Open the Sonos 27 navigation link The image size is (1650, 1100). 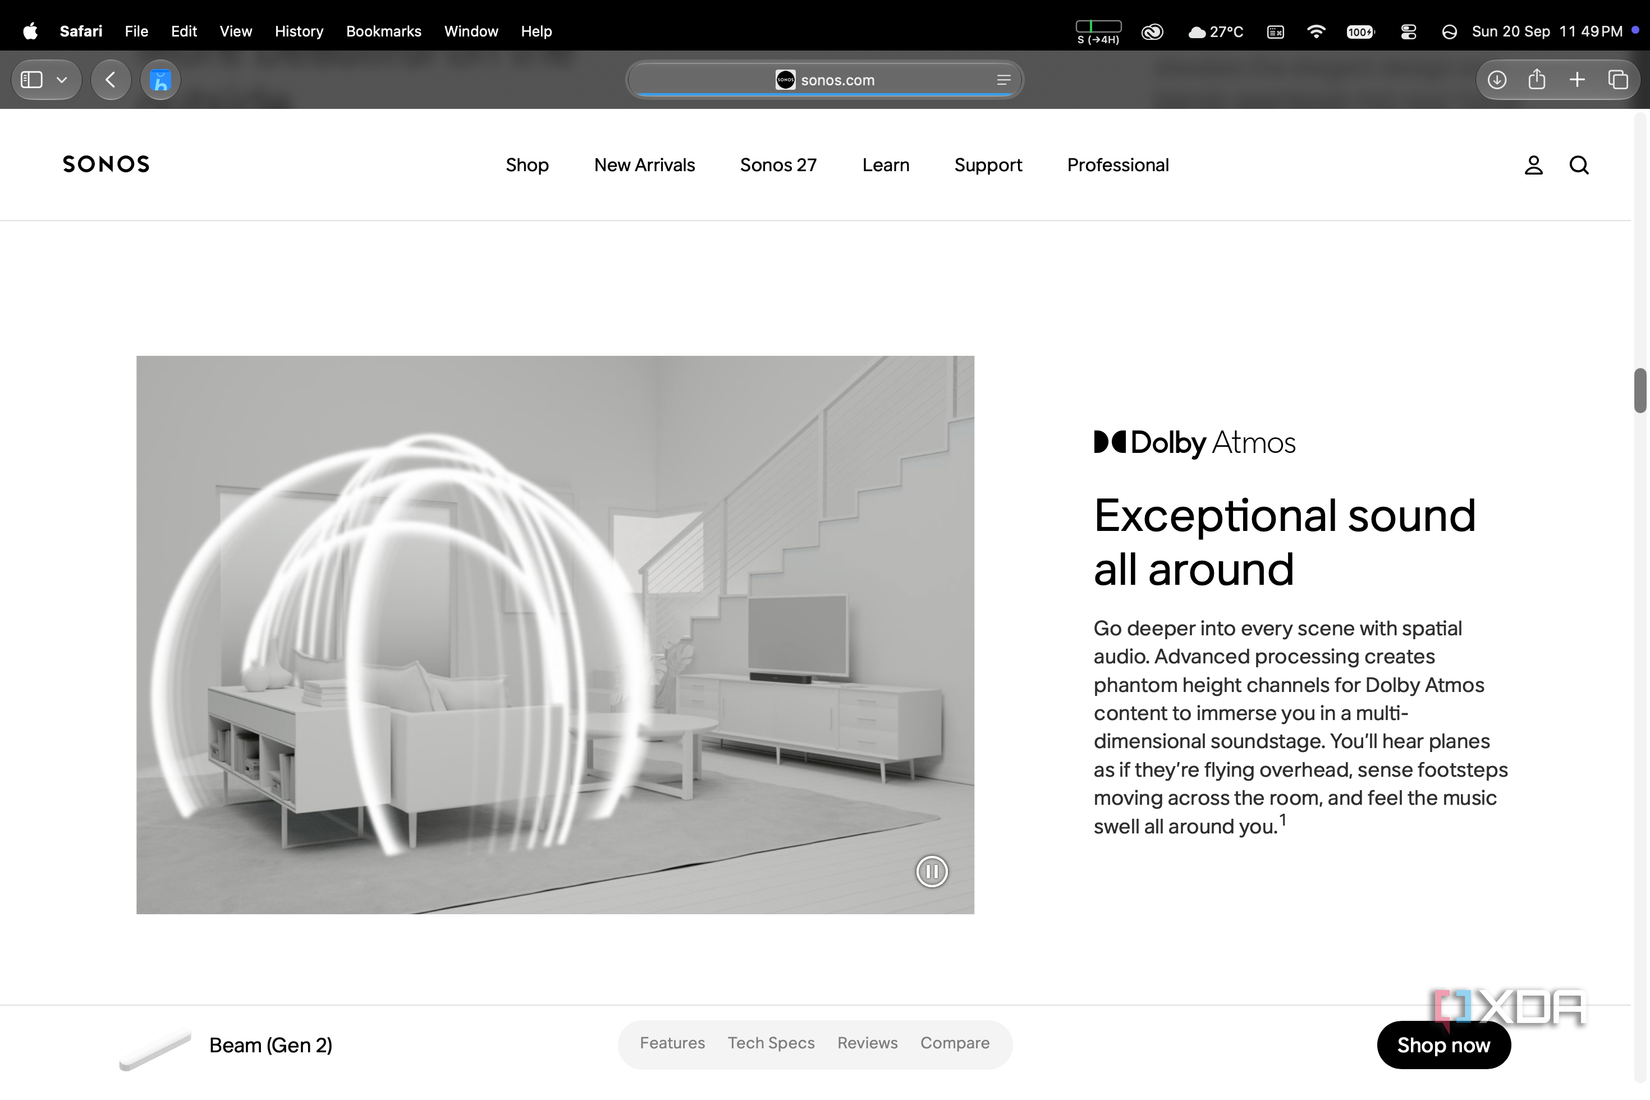point(778,165)
